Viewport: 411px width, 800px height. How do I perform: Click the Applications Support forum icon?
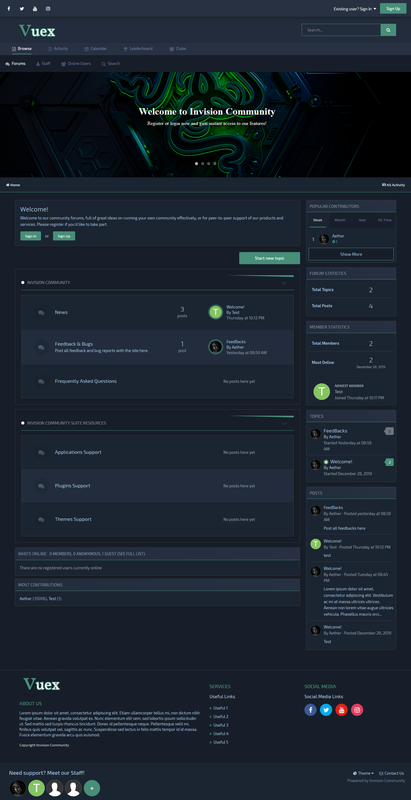41,452
